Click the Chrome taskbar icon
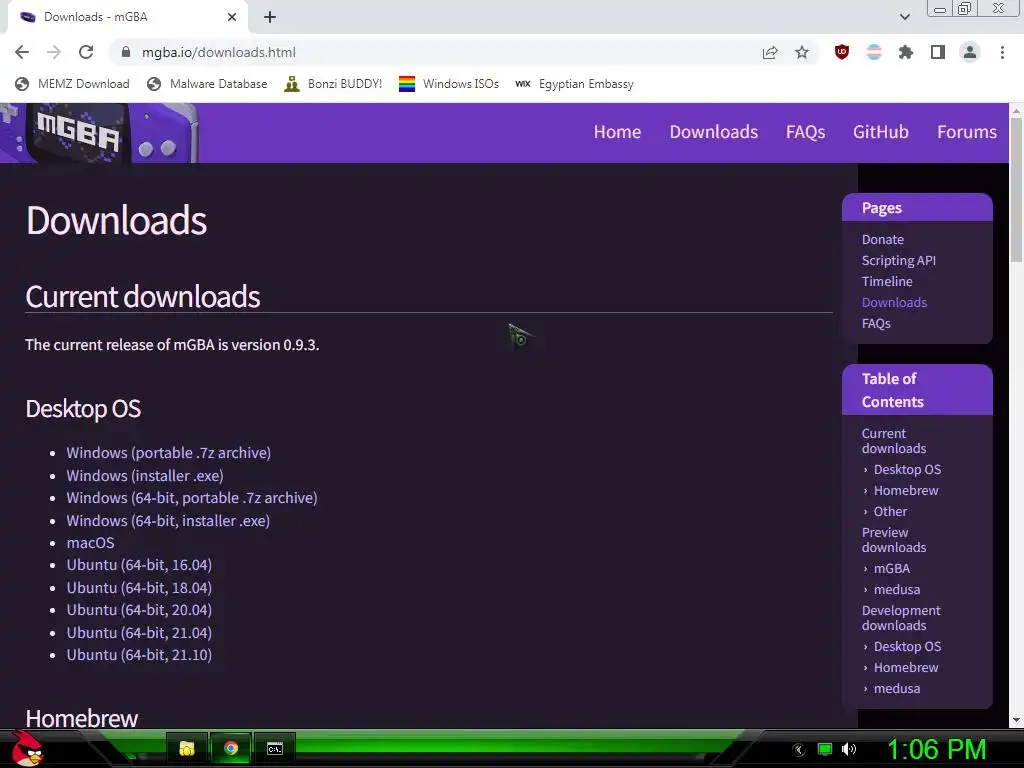The image size is (1024, 768). pos(231,748)
